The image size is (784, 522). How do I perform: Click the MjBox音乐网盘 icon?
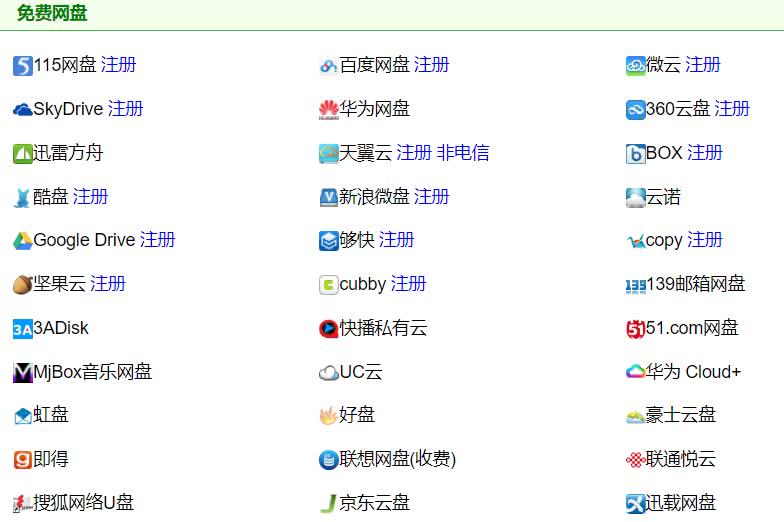22,372
